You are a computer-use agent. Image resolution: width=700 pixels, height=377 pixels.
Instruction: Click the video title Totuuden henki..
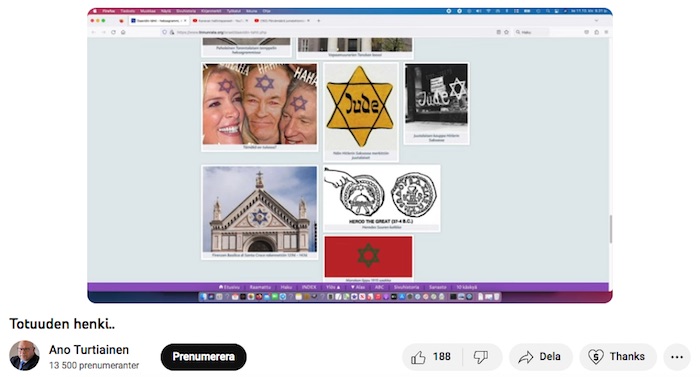[x=62, y=324]
